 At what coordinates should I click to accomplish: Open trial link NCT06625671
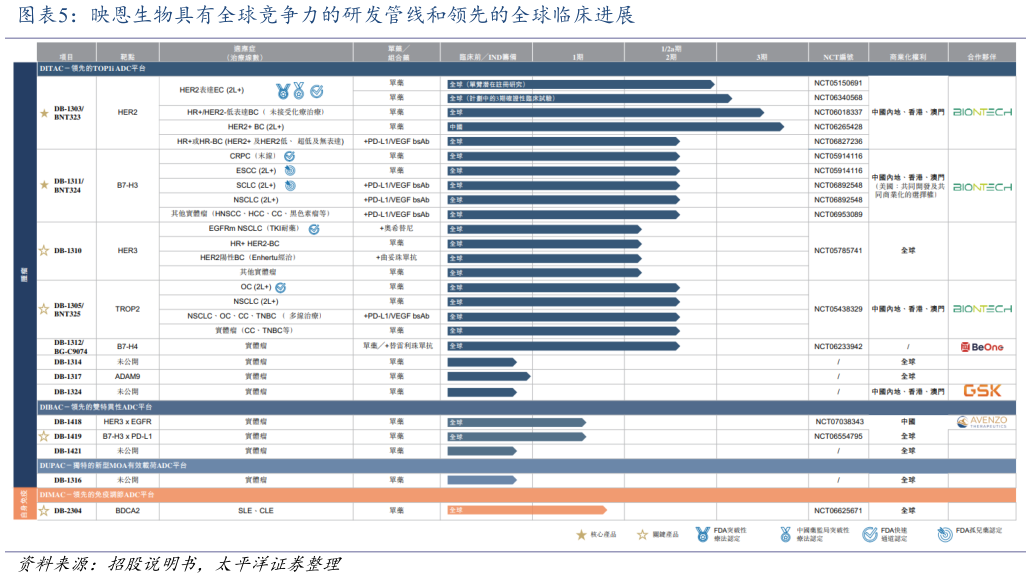click(836, 510)
